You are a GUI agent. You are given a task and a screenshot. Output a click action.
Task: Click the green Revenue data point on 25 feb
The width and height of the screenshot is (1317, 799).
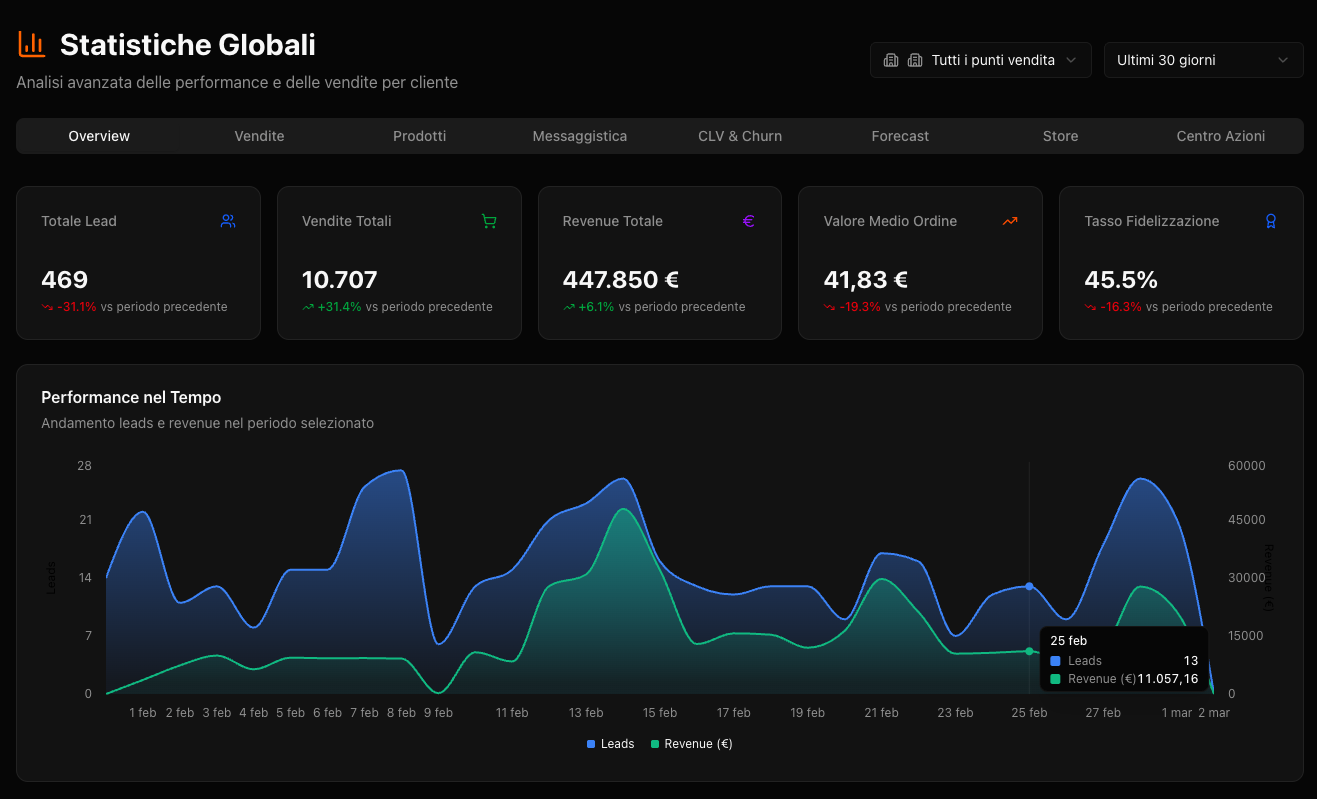1029,651
